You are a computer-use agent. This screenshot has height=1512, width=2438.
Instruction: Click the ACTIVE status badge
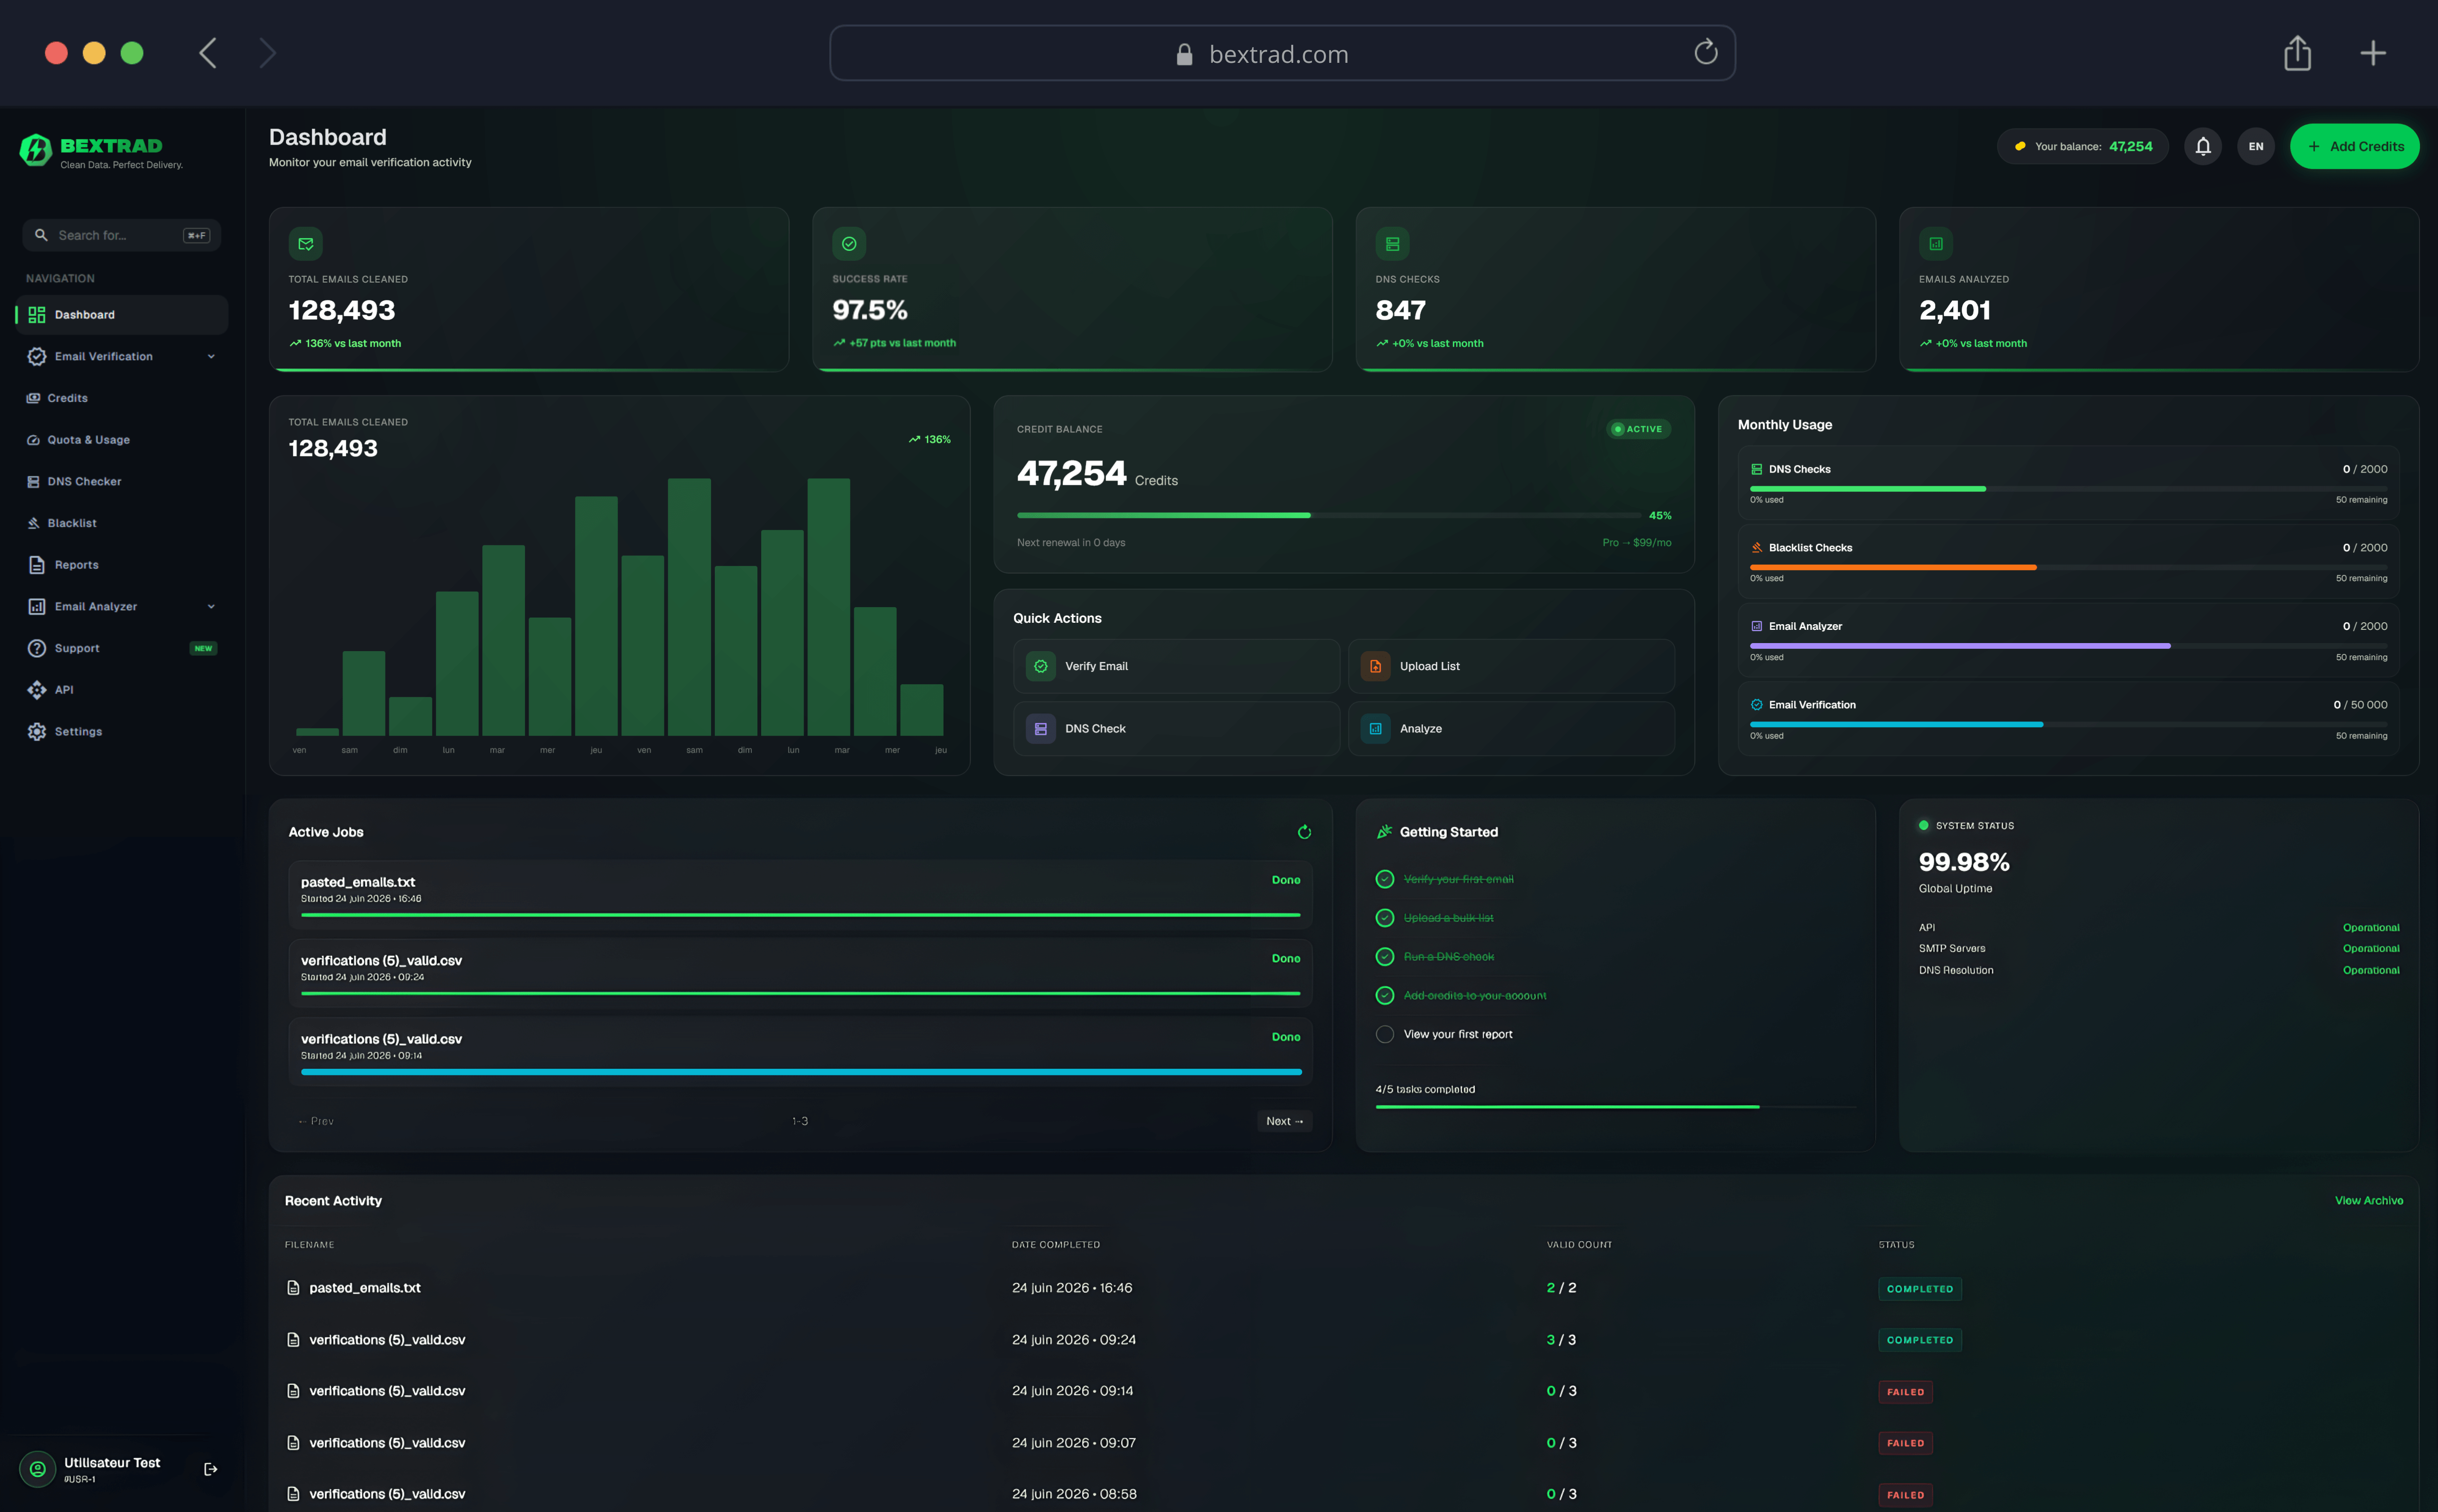(1638, 429)
